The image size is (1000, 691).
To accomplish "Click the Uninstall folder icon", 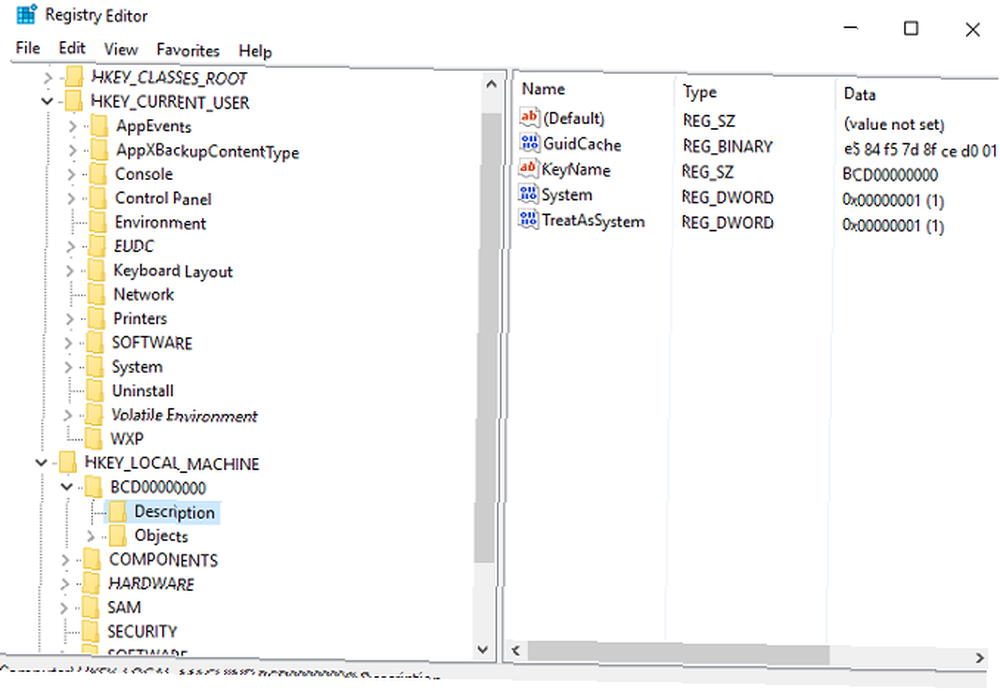I will pos(94,390).
